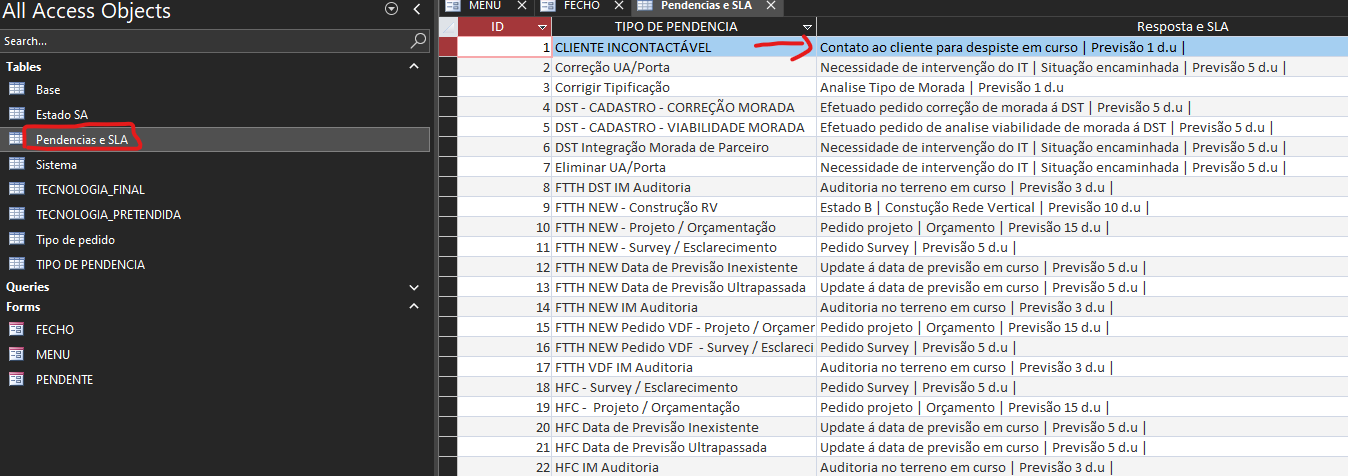Viewport: 1348px width, 476px height.
Task: Click the FTTH NEW IM Auditoria cell
Action: (x=684, y=307)
